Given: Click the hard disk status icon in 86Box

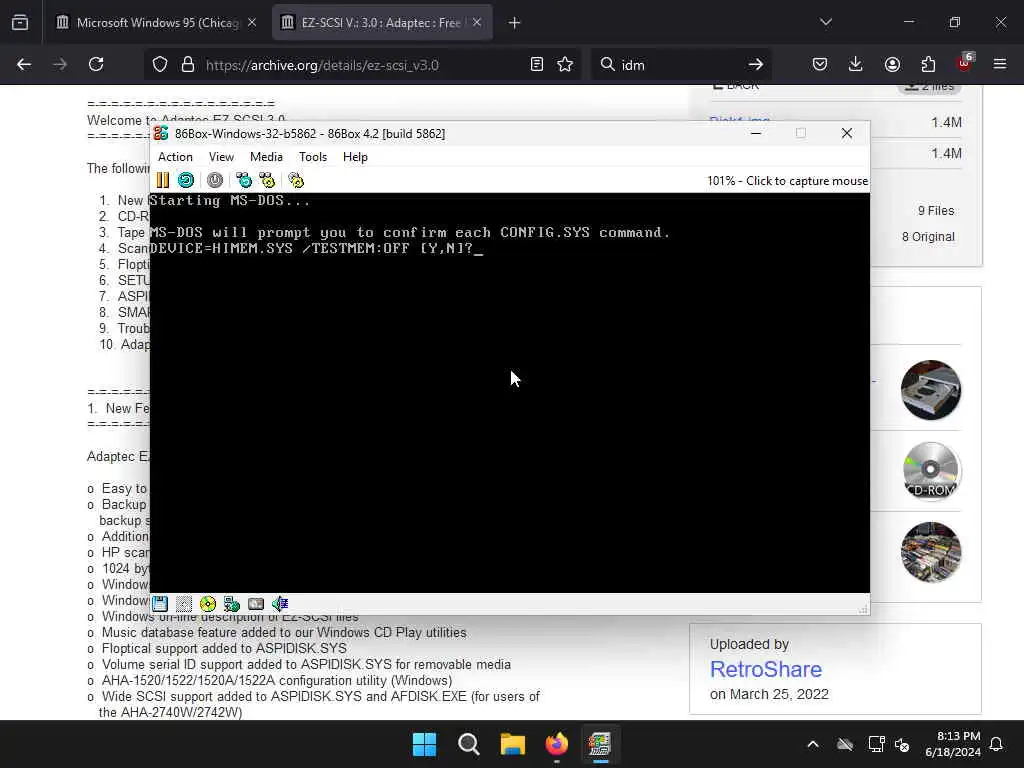Looking at the screenshot, I should (x=256, y=604).
